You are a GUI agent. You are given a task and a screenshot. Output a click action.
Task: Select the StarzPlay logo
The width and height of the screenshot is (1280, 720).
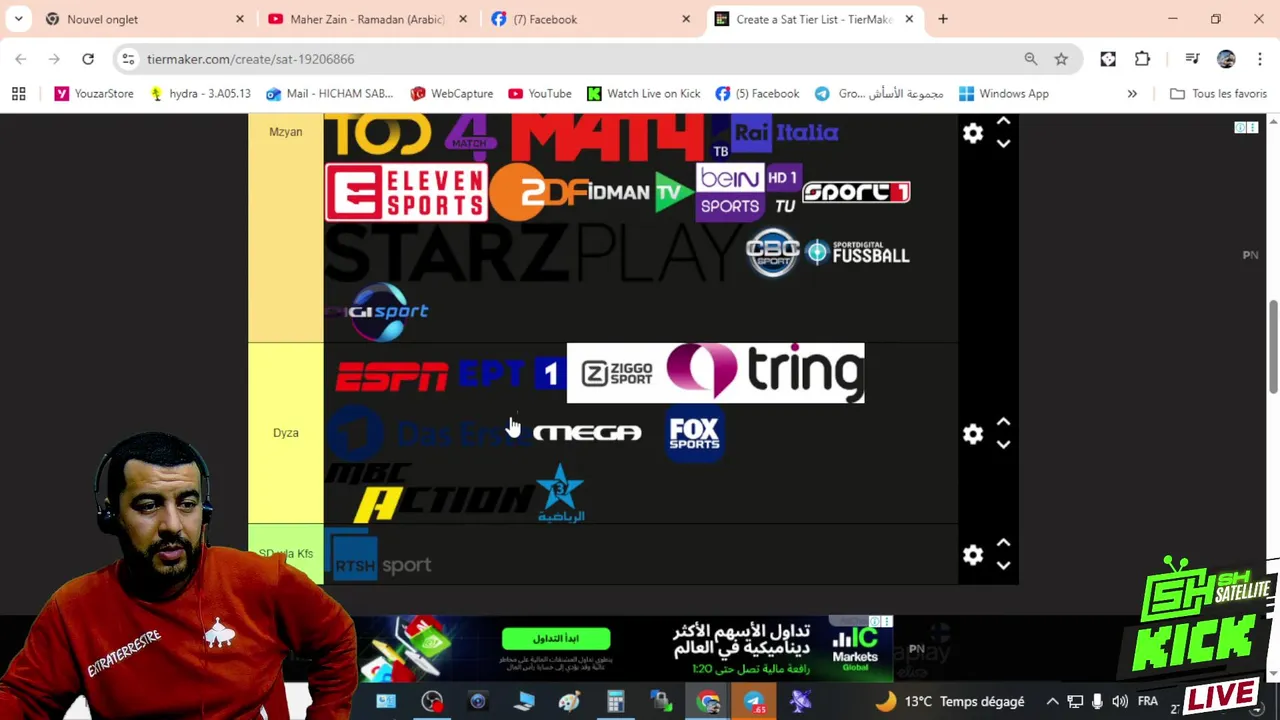tap(535, 253)
